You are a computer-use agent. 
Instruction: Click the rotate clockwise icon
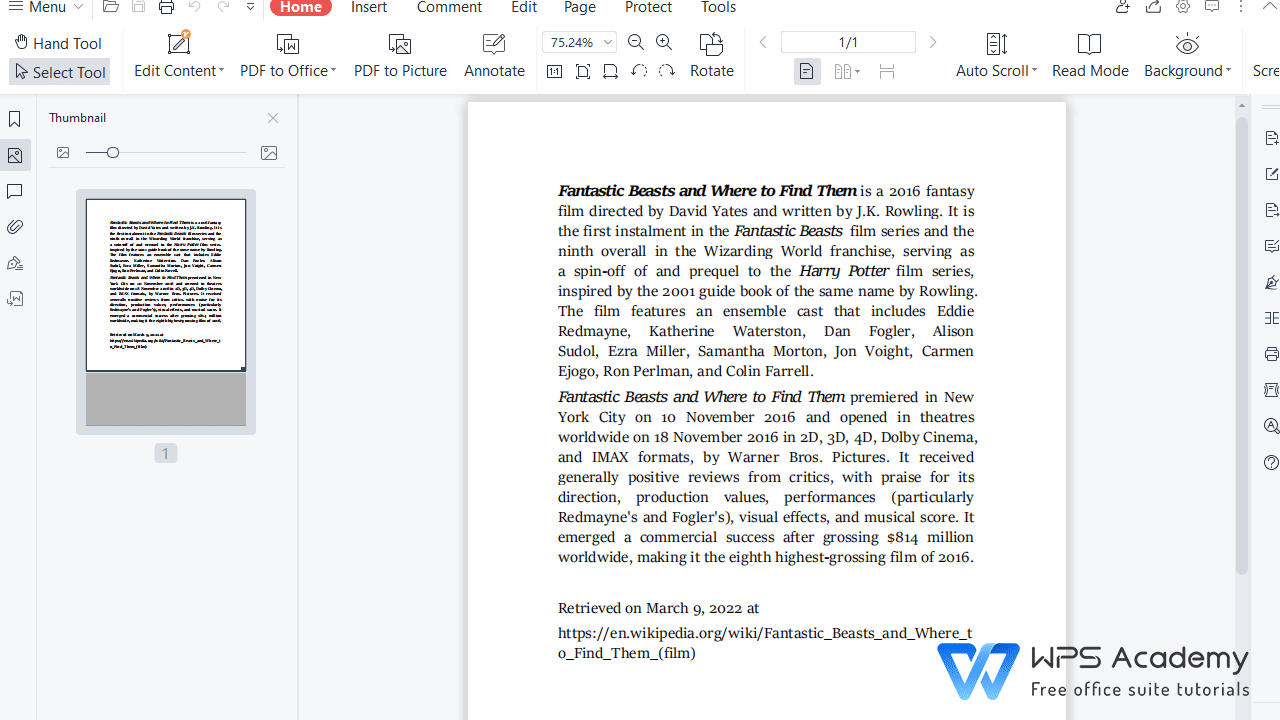click(667, 71)
